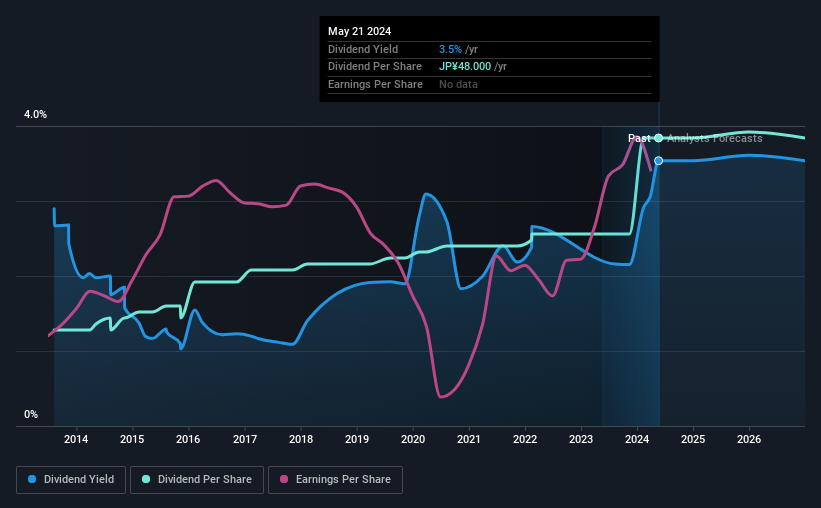Click the 2023 x-axis label
Image resolution: width=821 pixels, height=508 pixels.
[x=581, y=439]
